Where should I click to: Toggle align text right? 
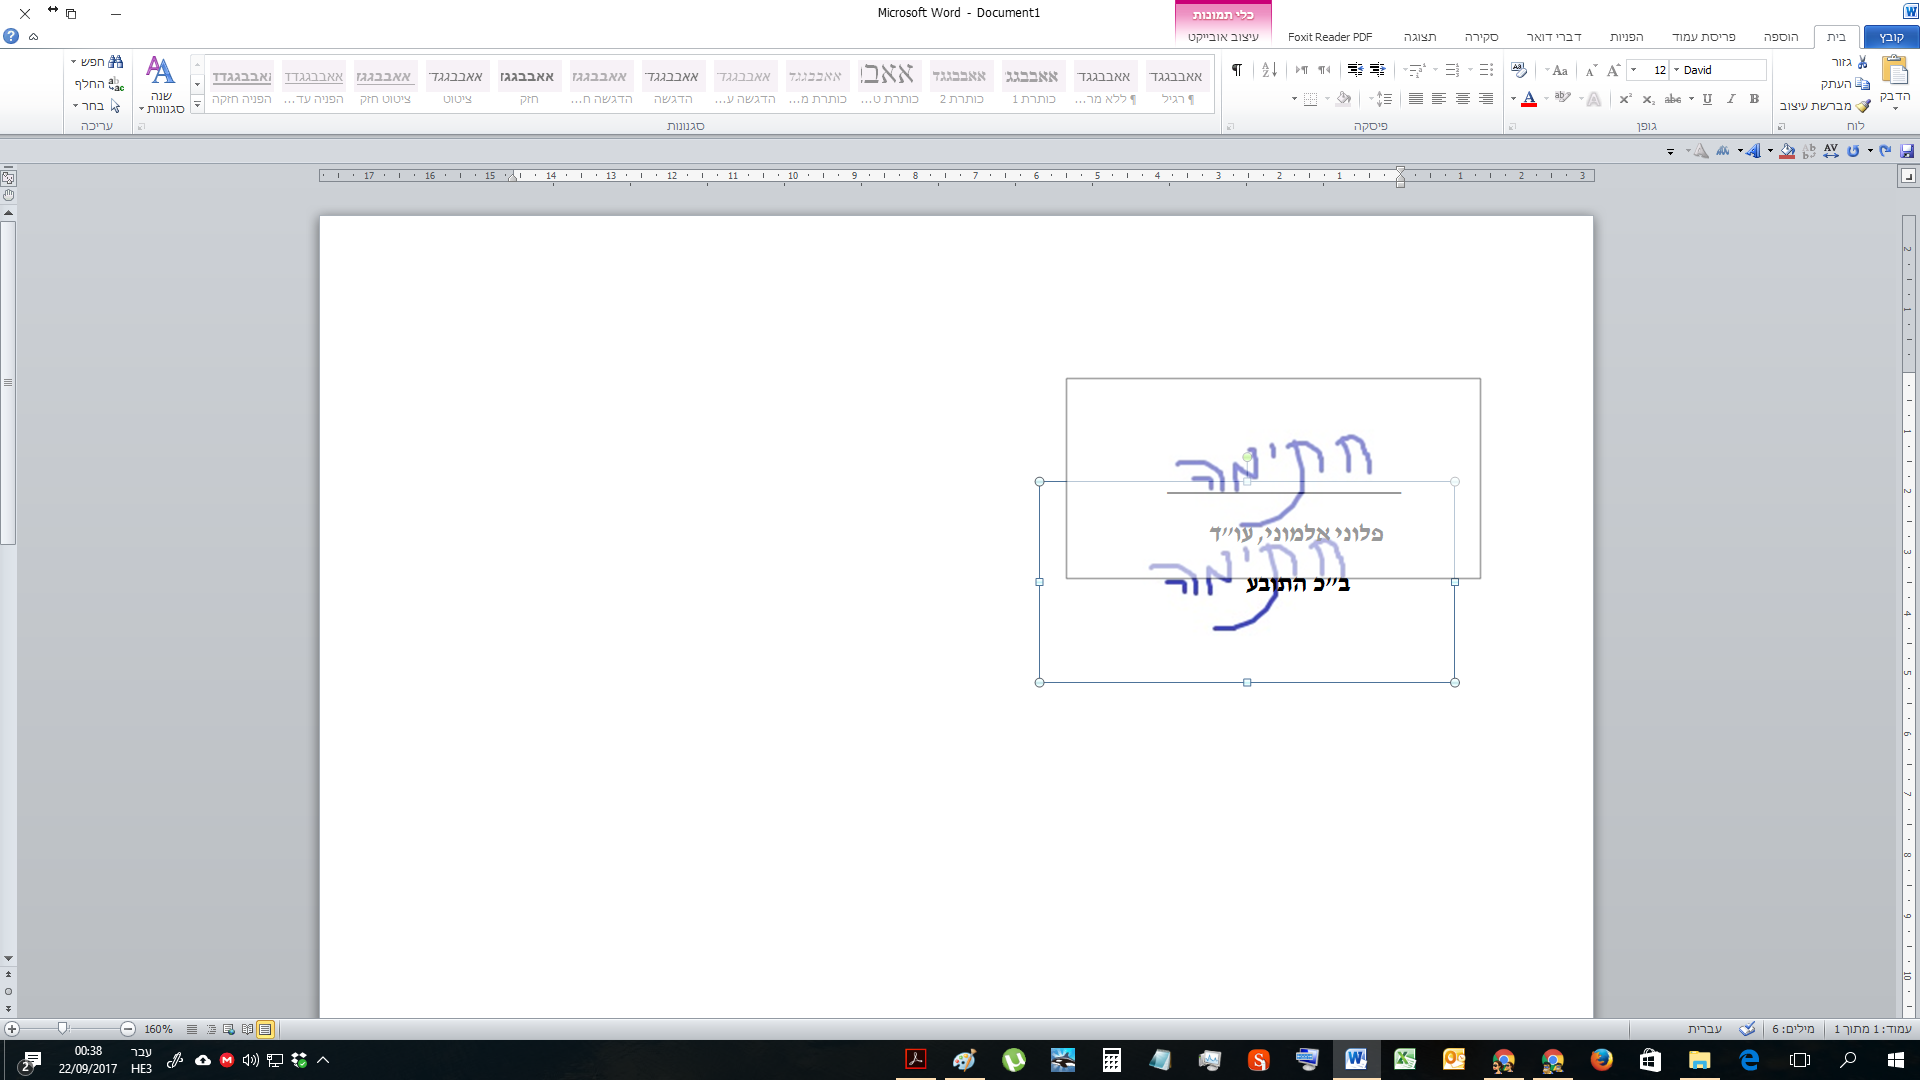[1485, 99]
